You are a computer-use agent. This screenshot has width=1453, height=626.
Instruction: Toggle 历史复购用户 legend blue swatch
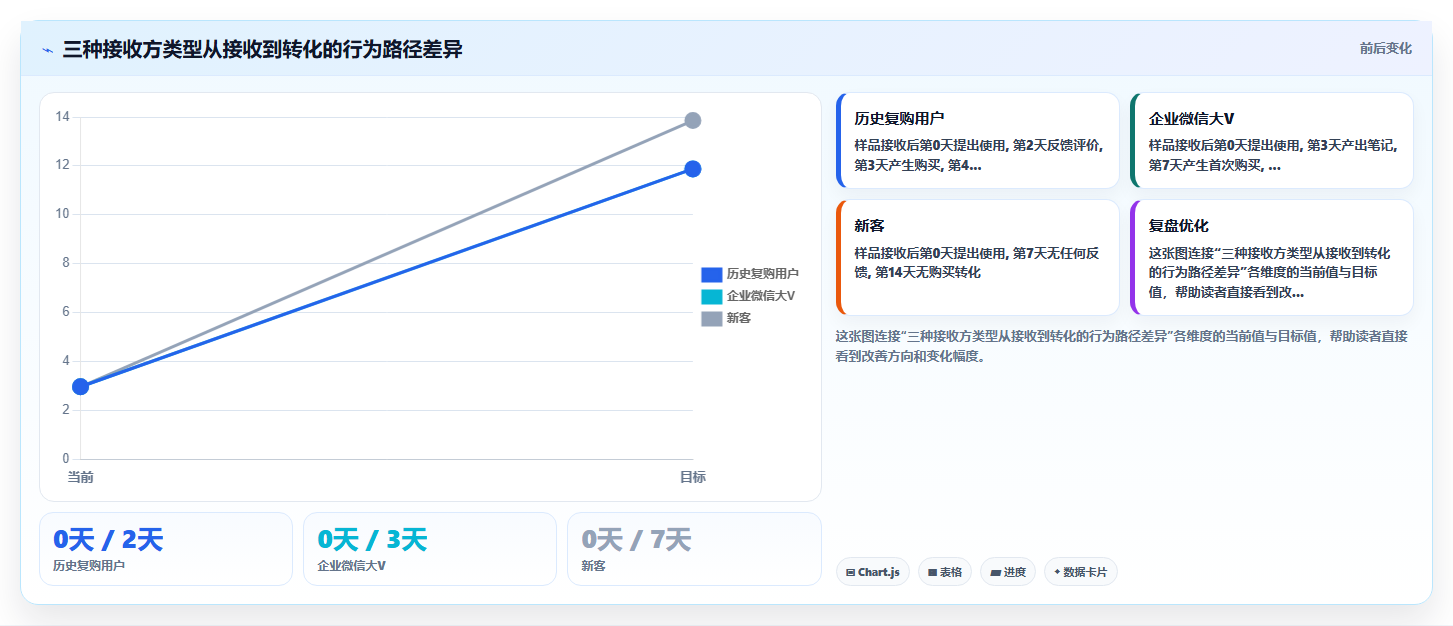pos(711,274)
